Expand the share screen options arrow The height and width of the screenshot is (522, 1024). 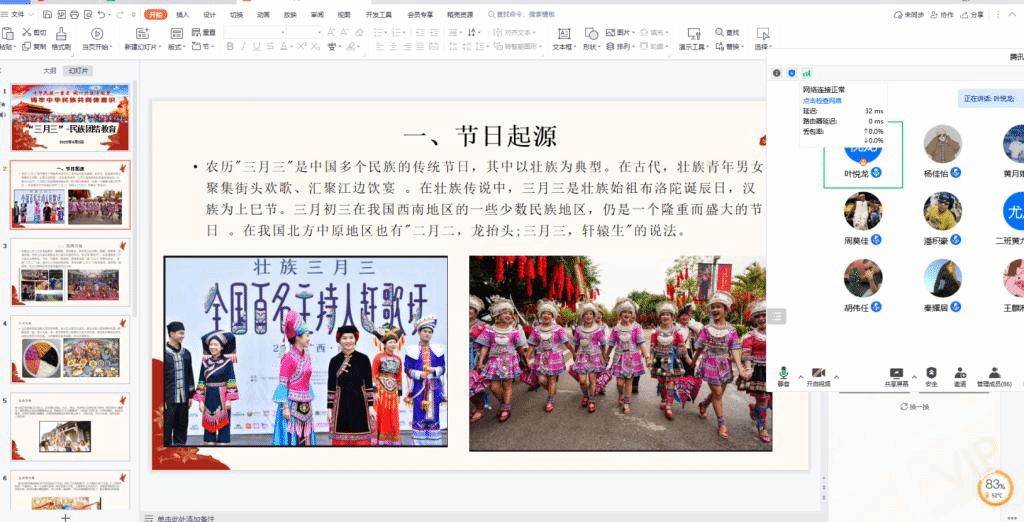(913, 376)
